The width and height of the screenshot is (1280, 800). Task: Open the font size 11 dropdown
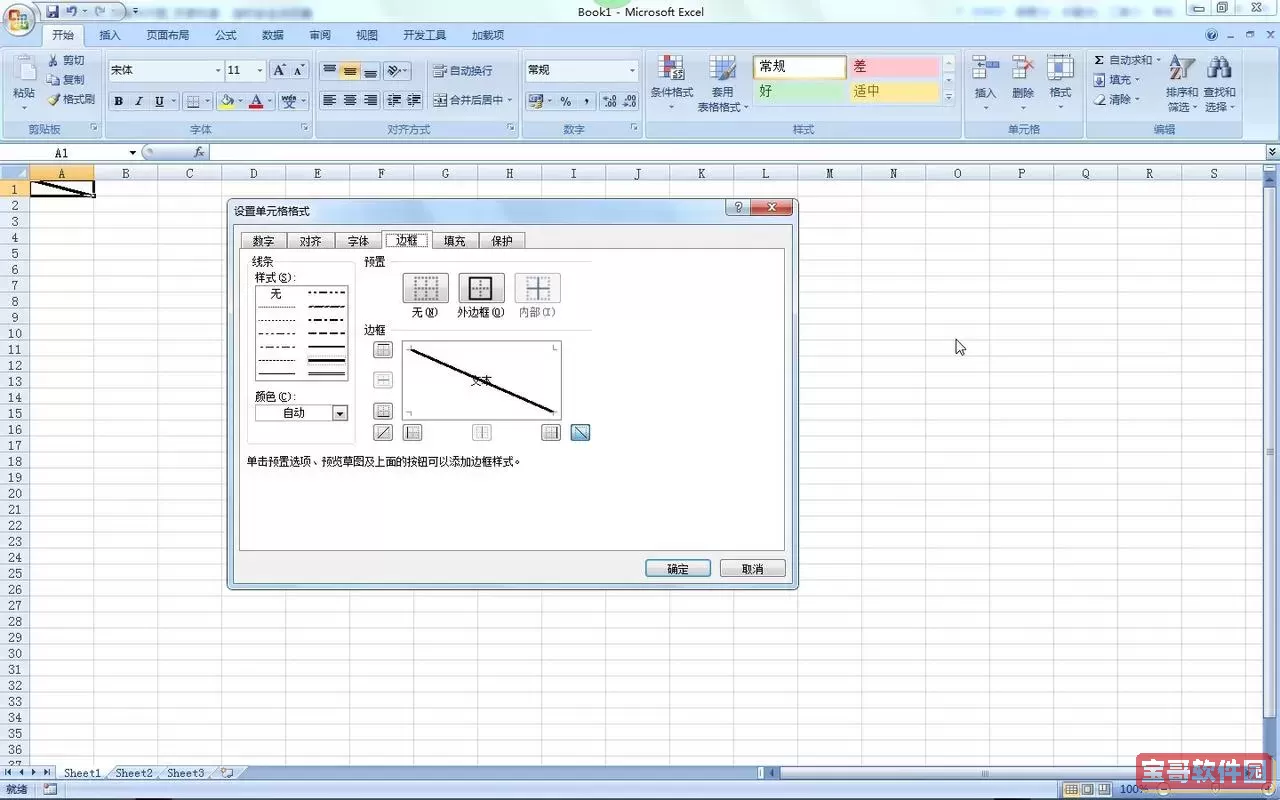(x=260, y=71)
